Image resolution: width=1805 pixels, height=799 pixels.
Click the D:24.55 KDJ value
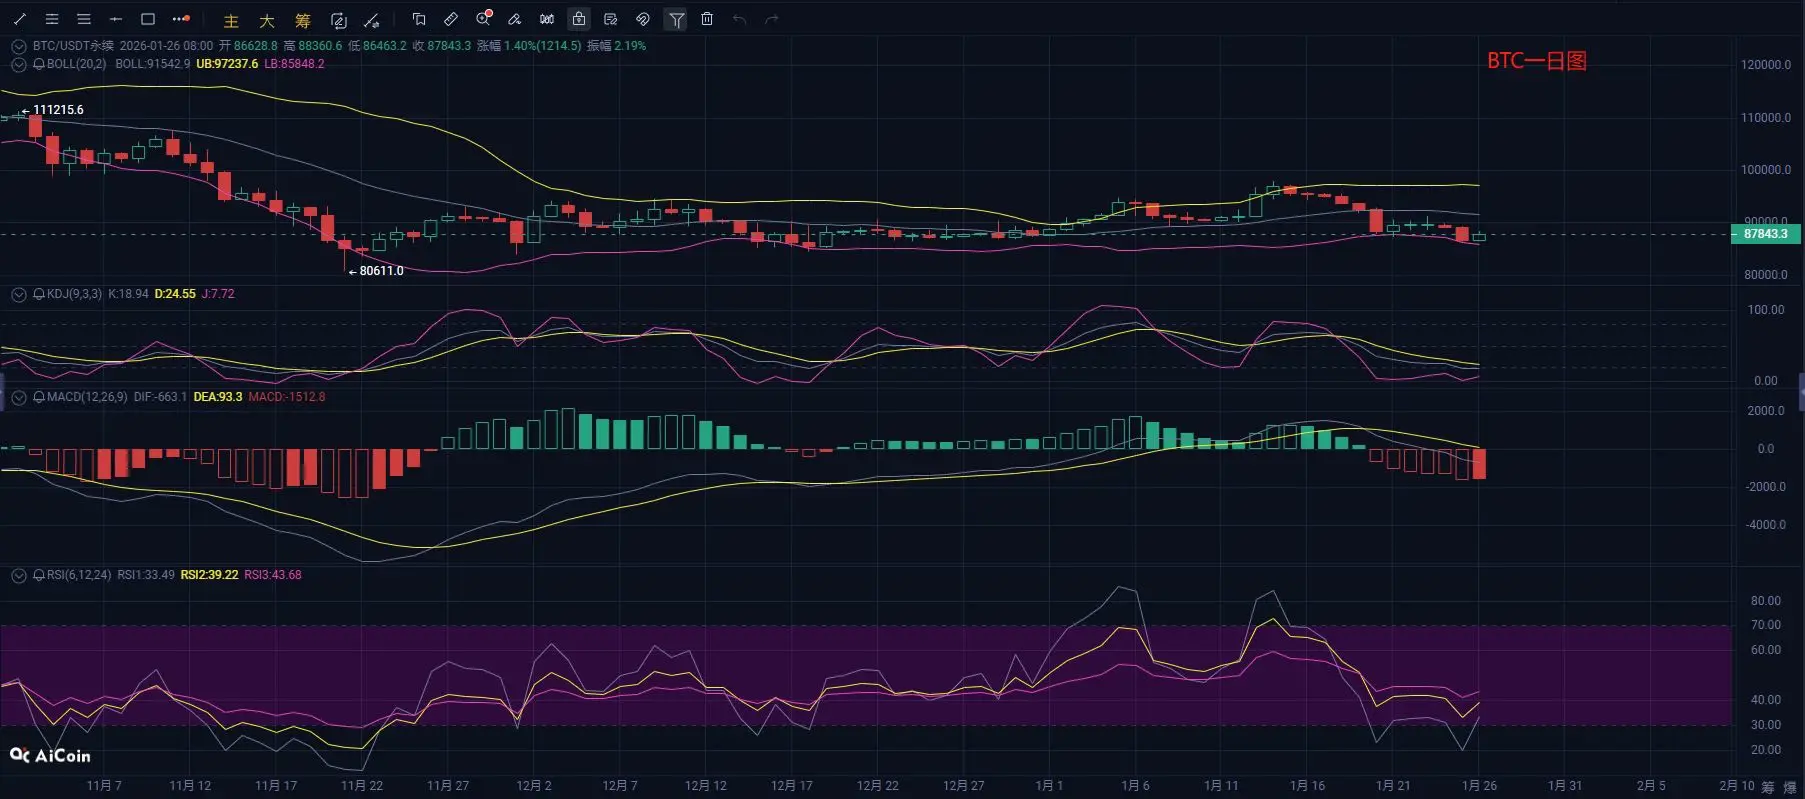pos(175,294)
